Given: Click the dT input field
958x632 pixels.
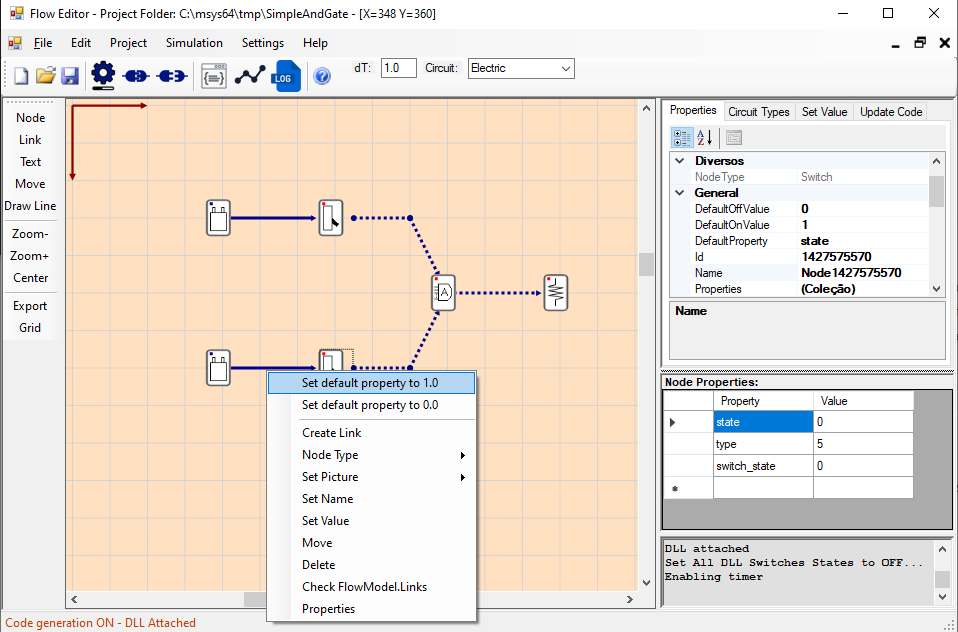Looking at the screenshot, I should tap(398, 68).
